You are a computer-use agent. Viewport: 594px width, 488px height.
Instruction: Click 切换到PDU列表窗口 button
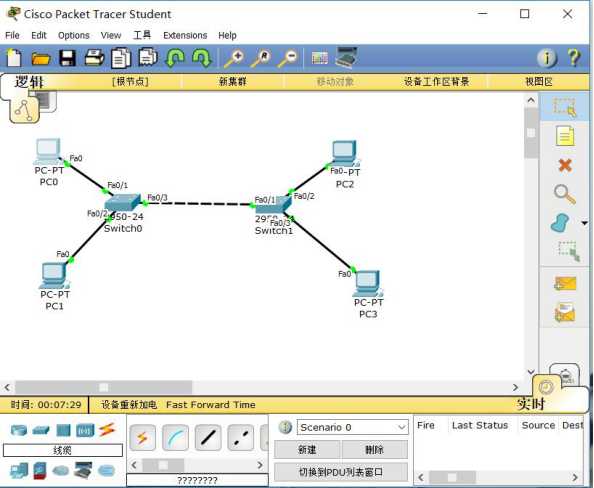341,472
